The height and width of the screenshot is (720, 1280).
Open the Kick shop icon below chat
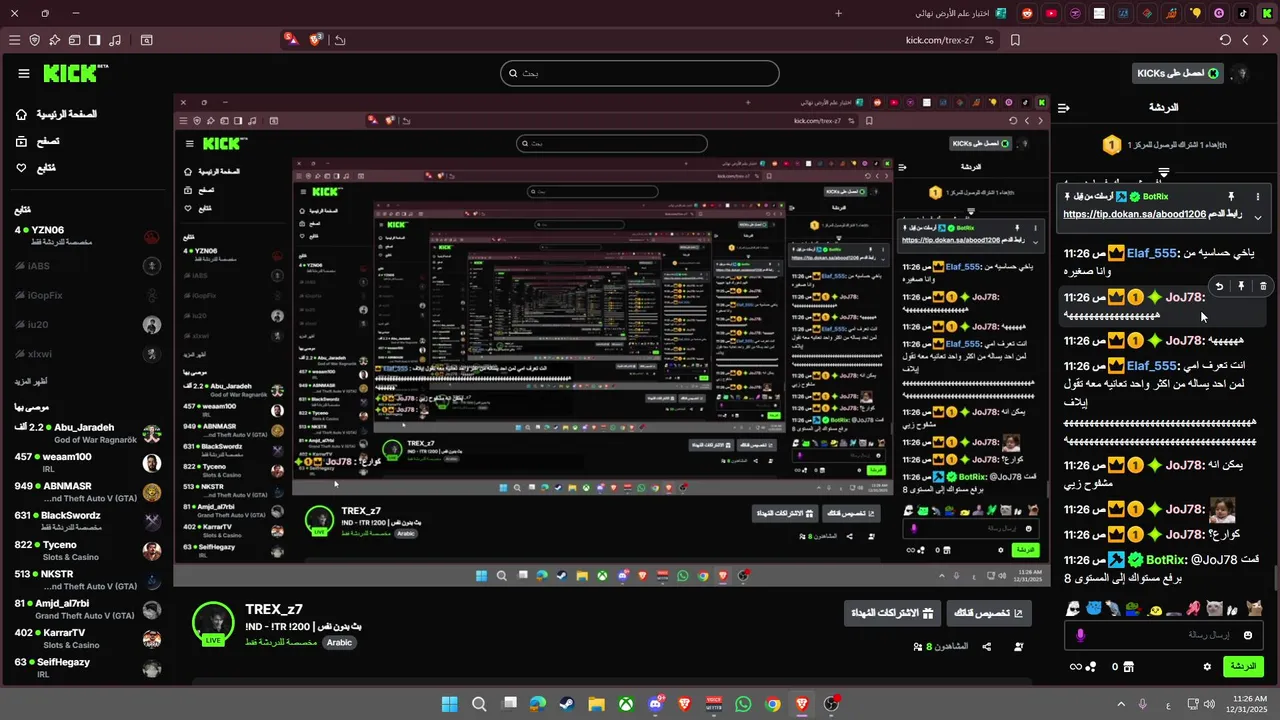[x=1128, y=666]
